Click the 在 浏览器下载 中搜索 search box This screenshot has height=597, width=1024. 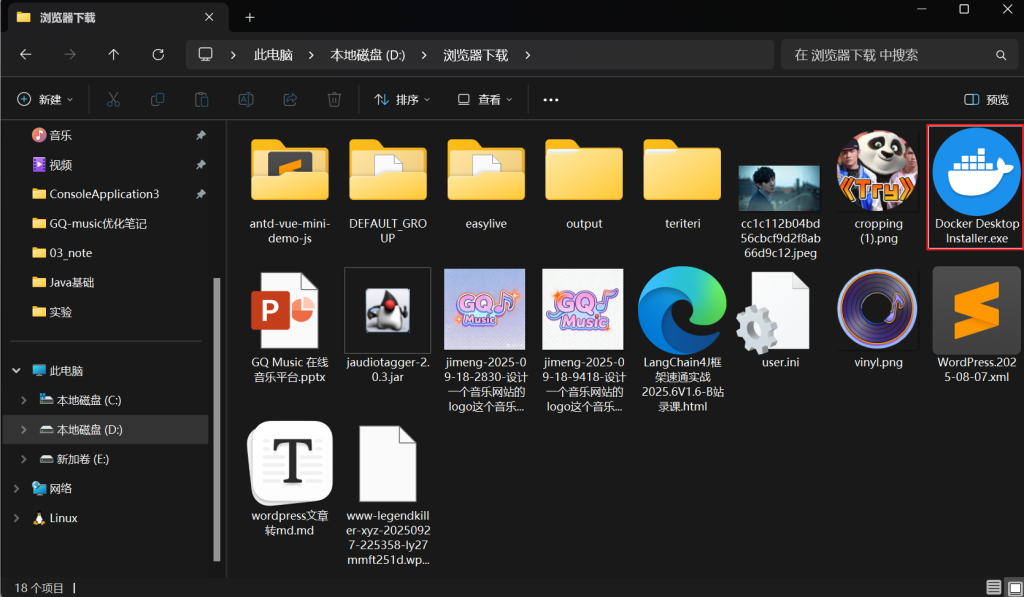tap(890, 55)
